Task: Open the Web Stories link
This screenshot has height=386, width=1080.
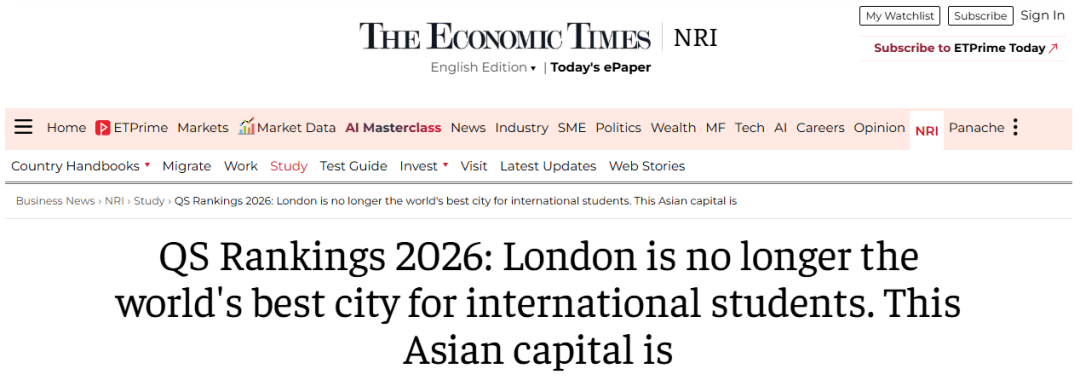Action: click(647, 166)
